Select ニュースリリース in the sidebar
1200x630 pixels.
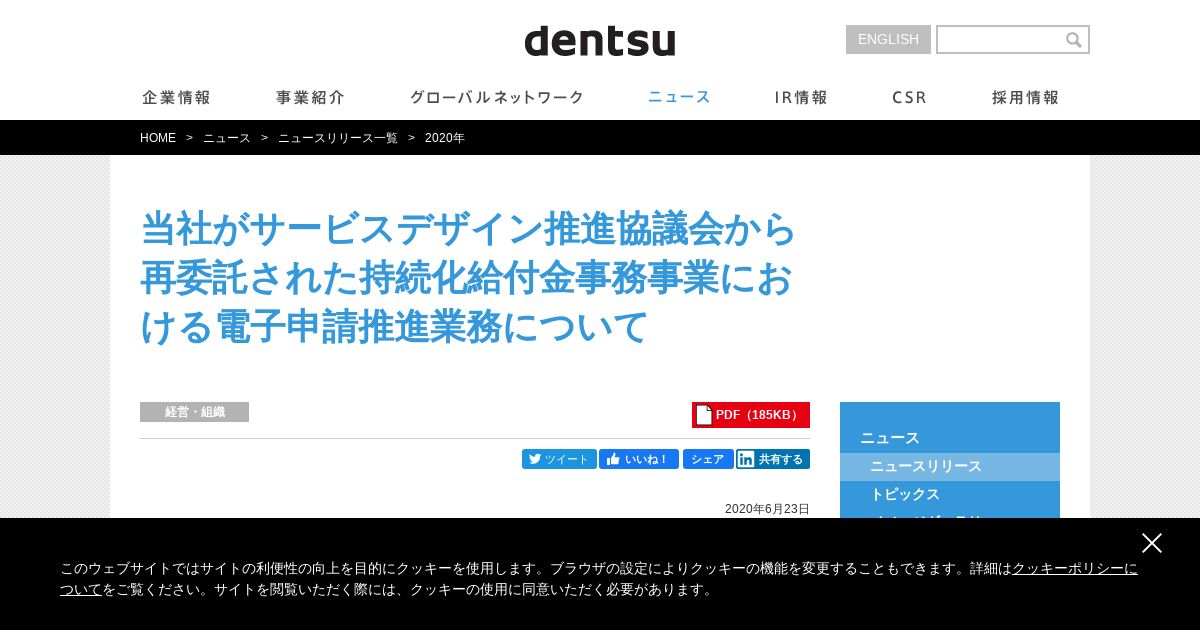tap(950, 467)
